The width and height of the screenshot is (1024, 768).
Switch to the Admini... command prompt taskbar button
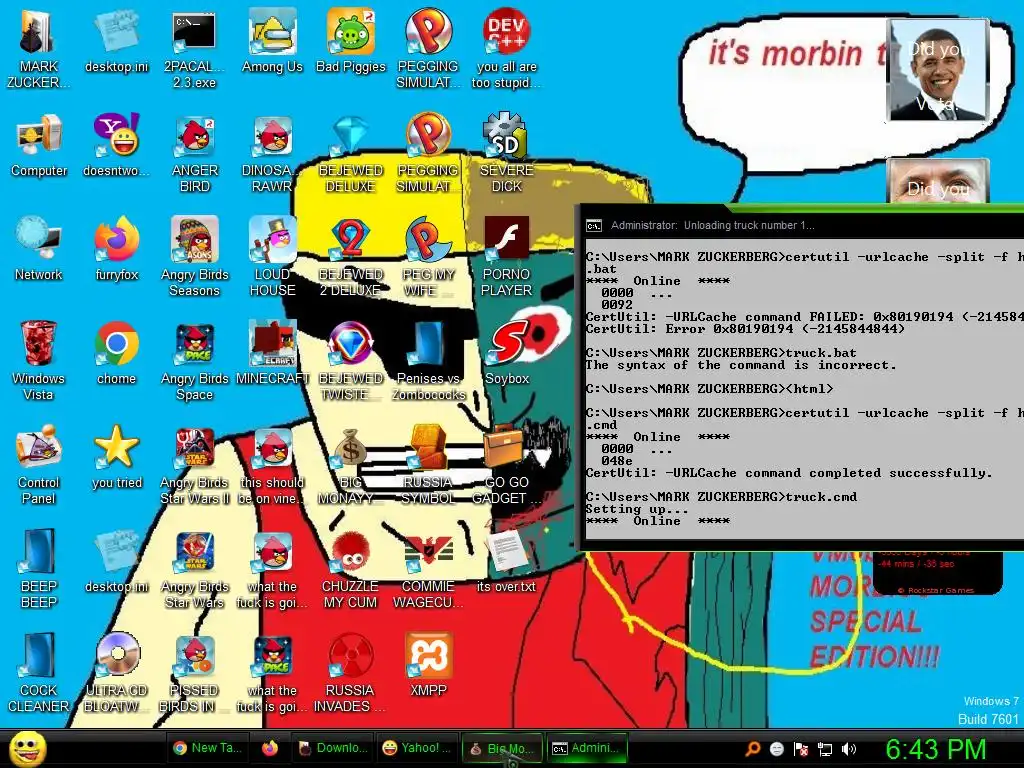[x=586, y=748]
